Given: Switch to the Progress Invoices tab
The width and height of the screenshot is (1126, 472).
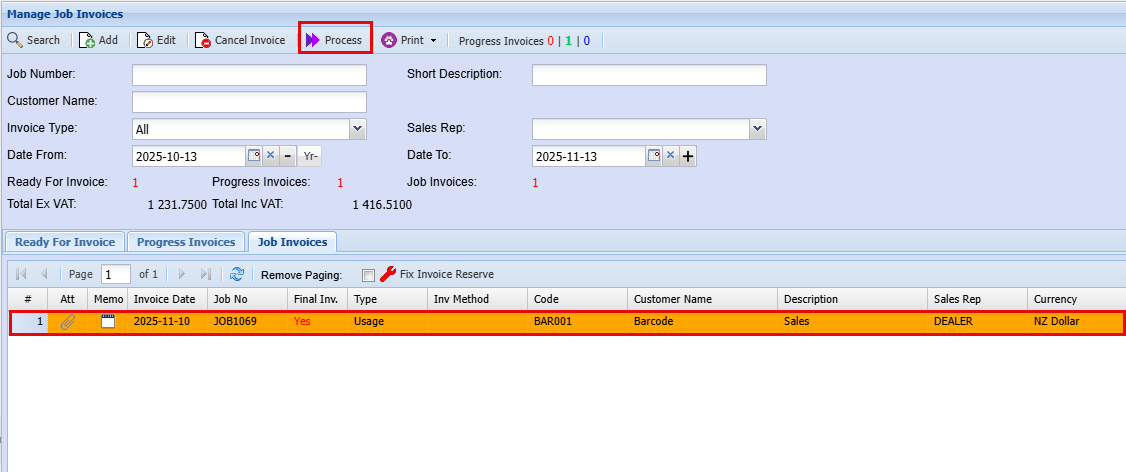Looking at the screenshot, I should 186,242.
